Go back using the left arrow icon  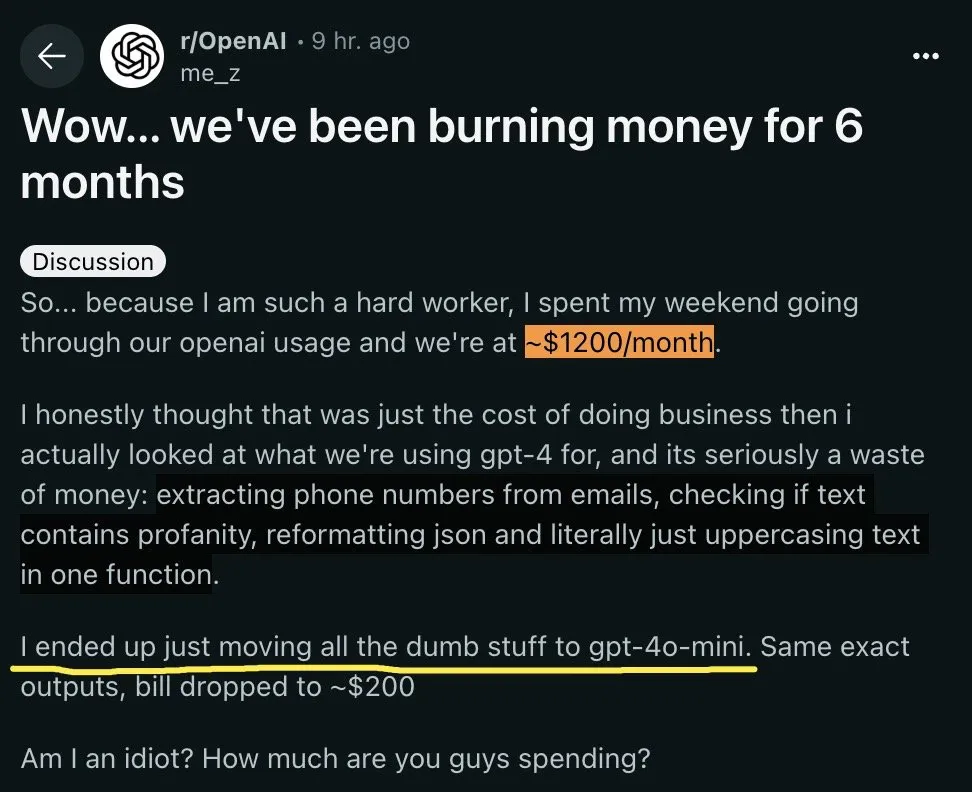click(x=52, y=56)
